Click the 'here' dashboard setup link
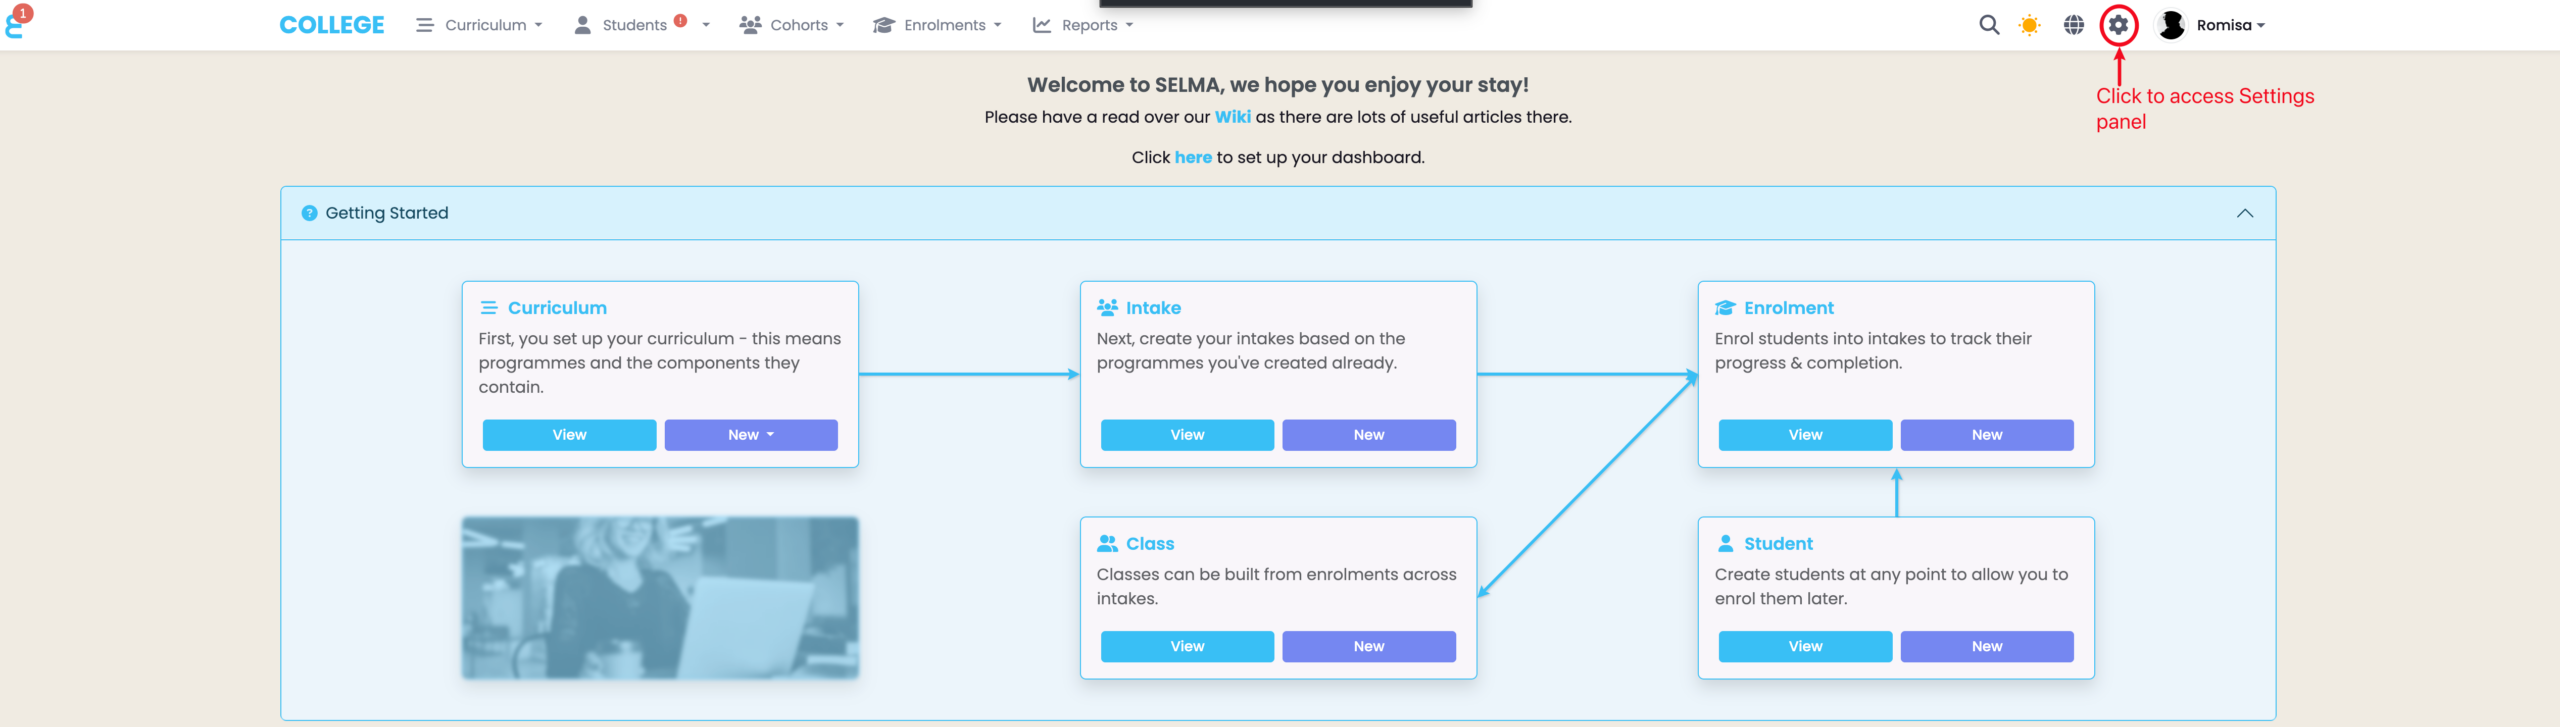Screen dimensions: 2560x727 [x=1193, y=157]
